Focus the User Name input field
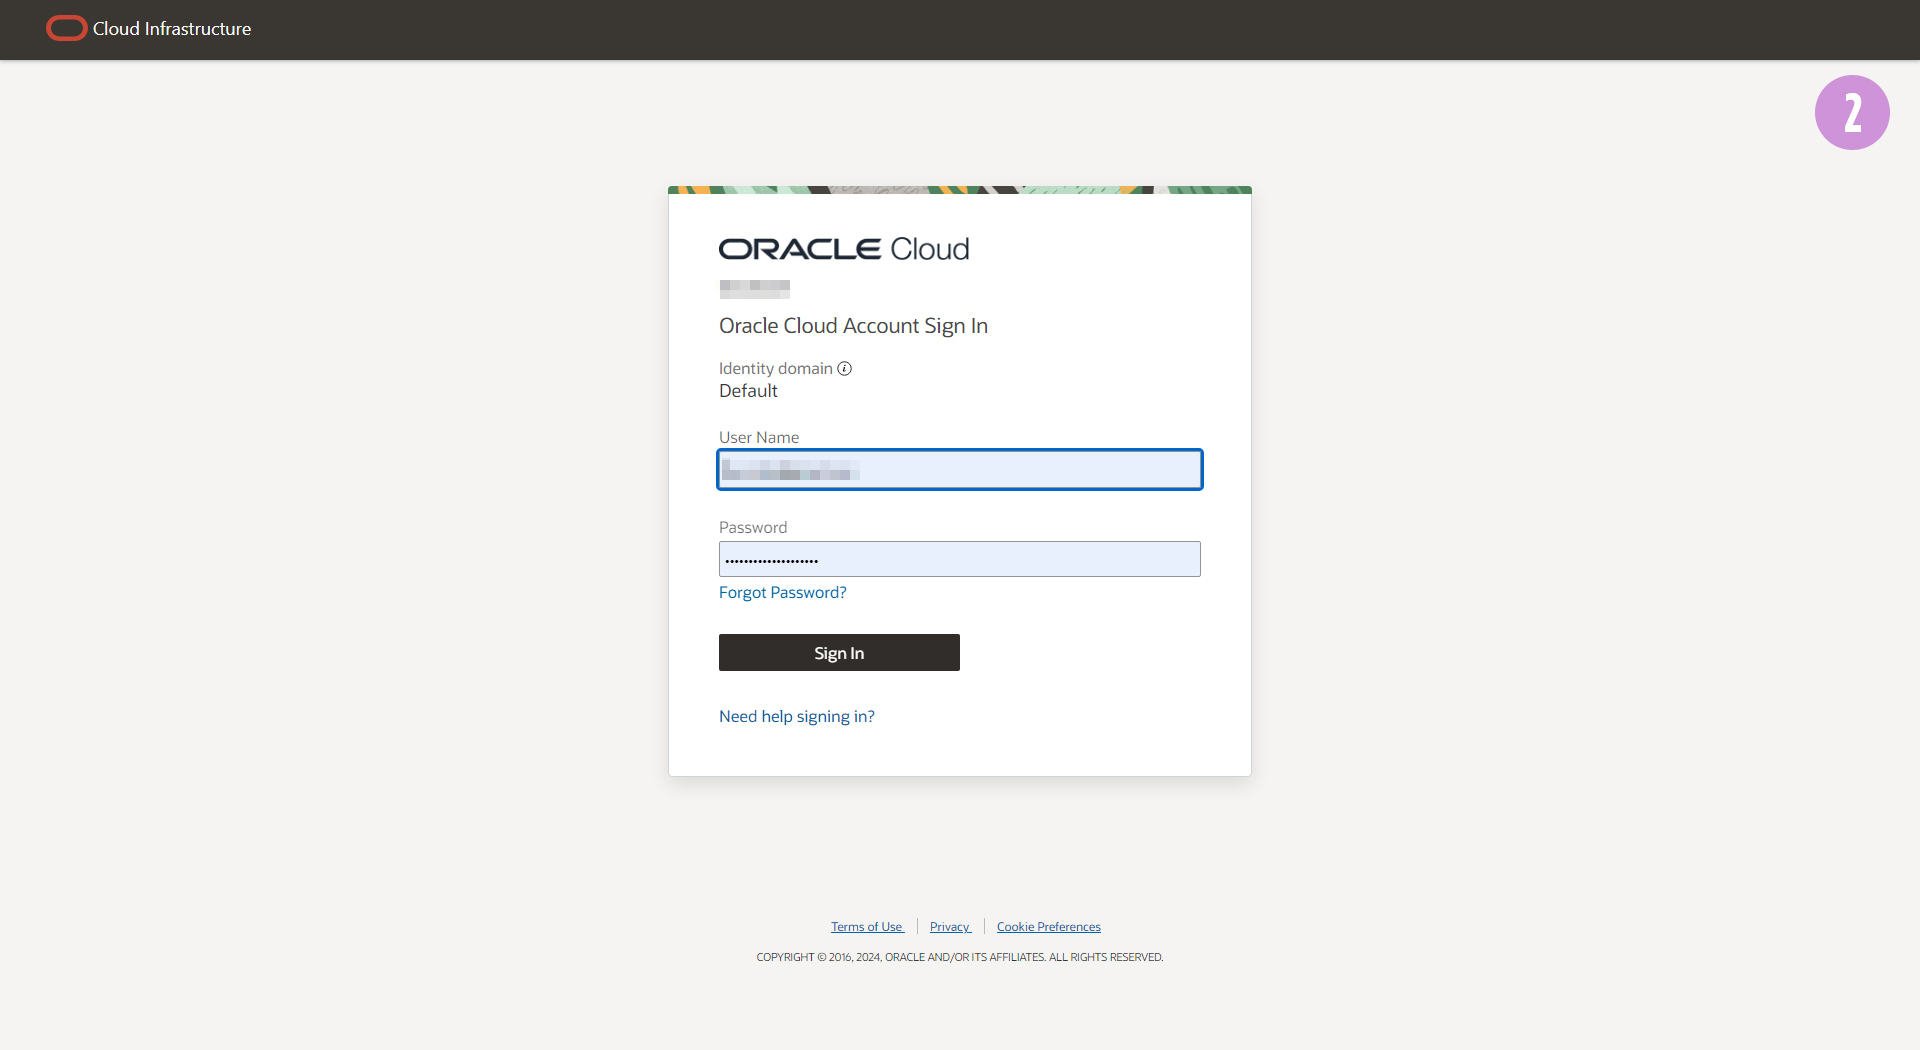 pos(960,470)
